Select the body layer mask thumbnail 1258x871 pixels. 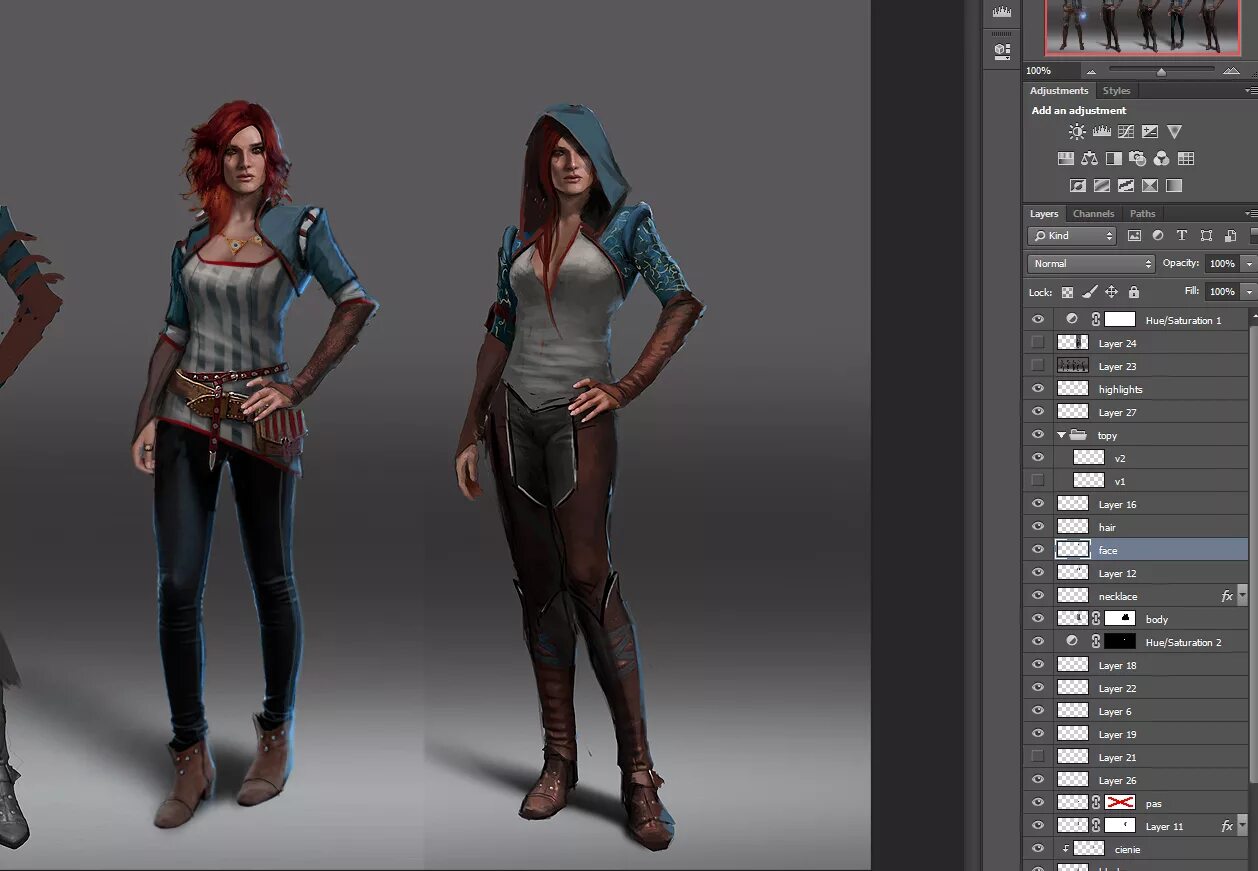pos(1120,619)
